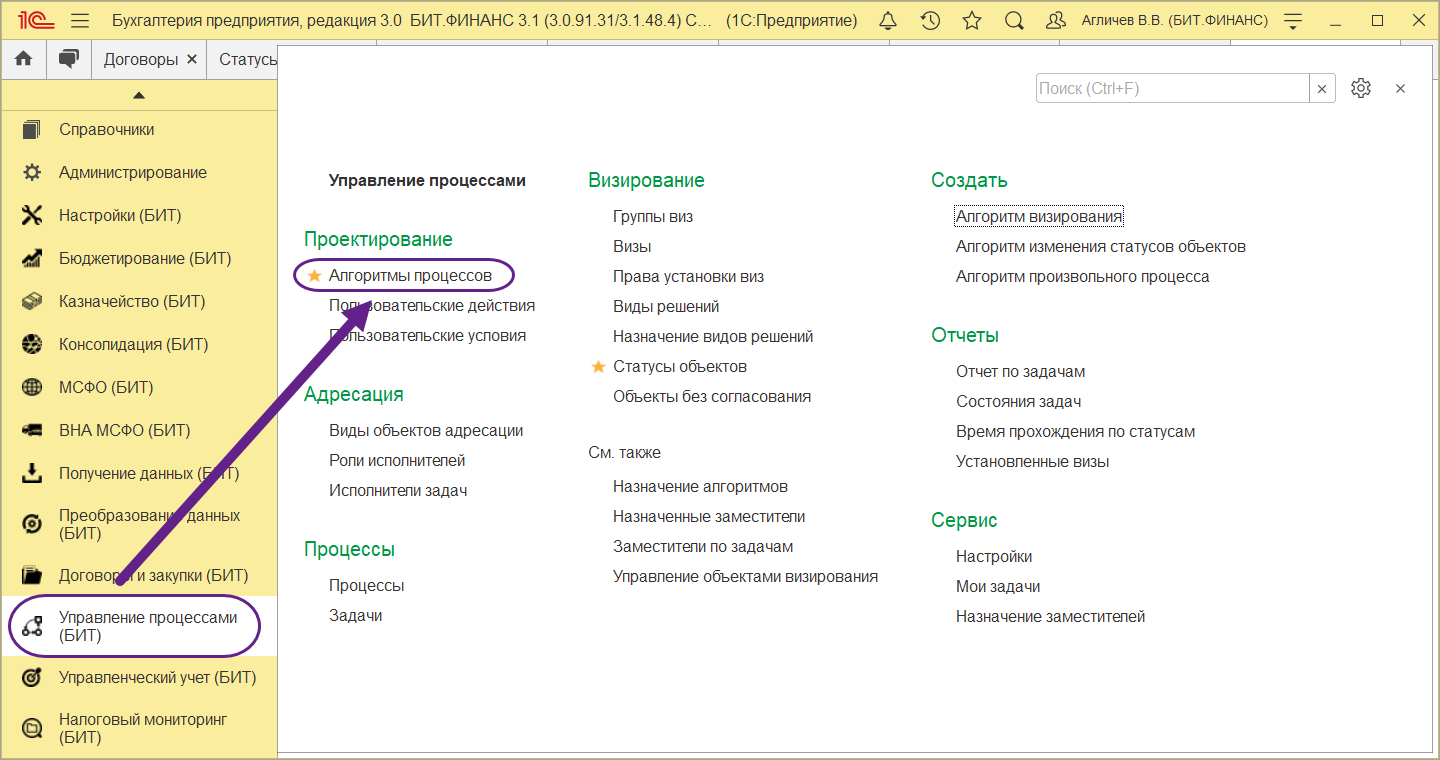The image size is (1440, 760).
Task: Open Время прохождения по статусам report
Action: click(x=1076, y=432)
